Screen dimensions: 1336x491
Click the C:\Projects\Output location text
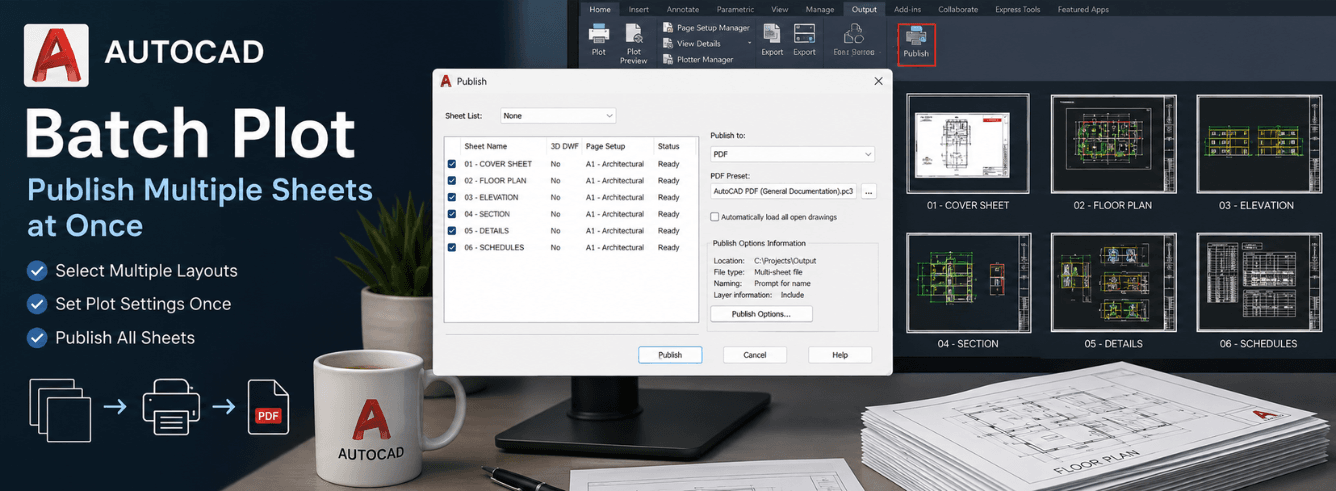tap(785, 261)
